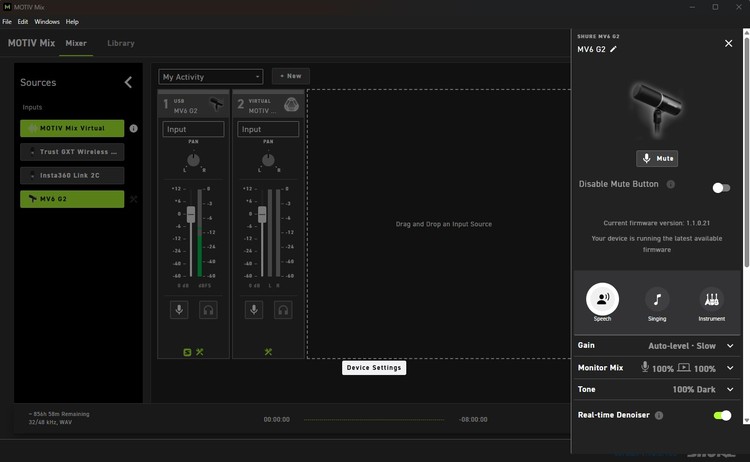Toggle MV6 G2 input source

(x=72, y=199)
